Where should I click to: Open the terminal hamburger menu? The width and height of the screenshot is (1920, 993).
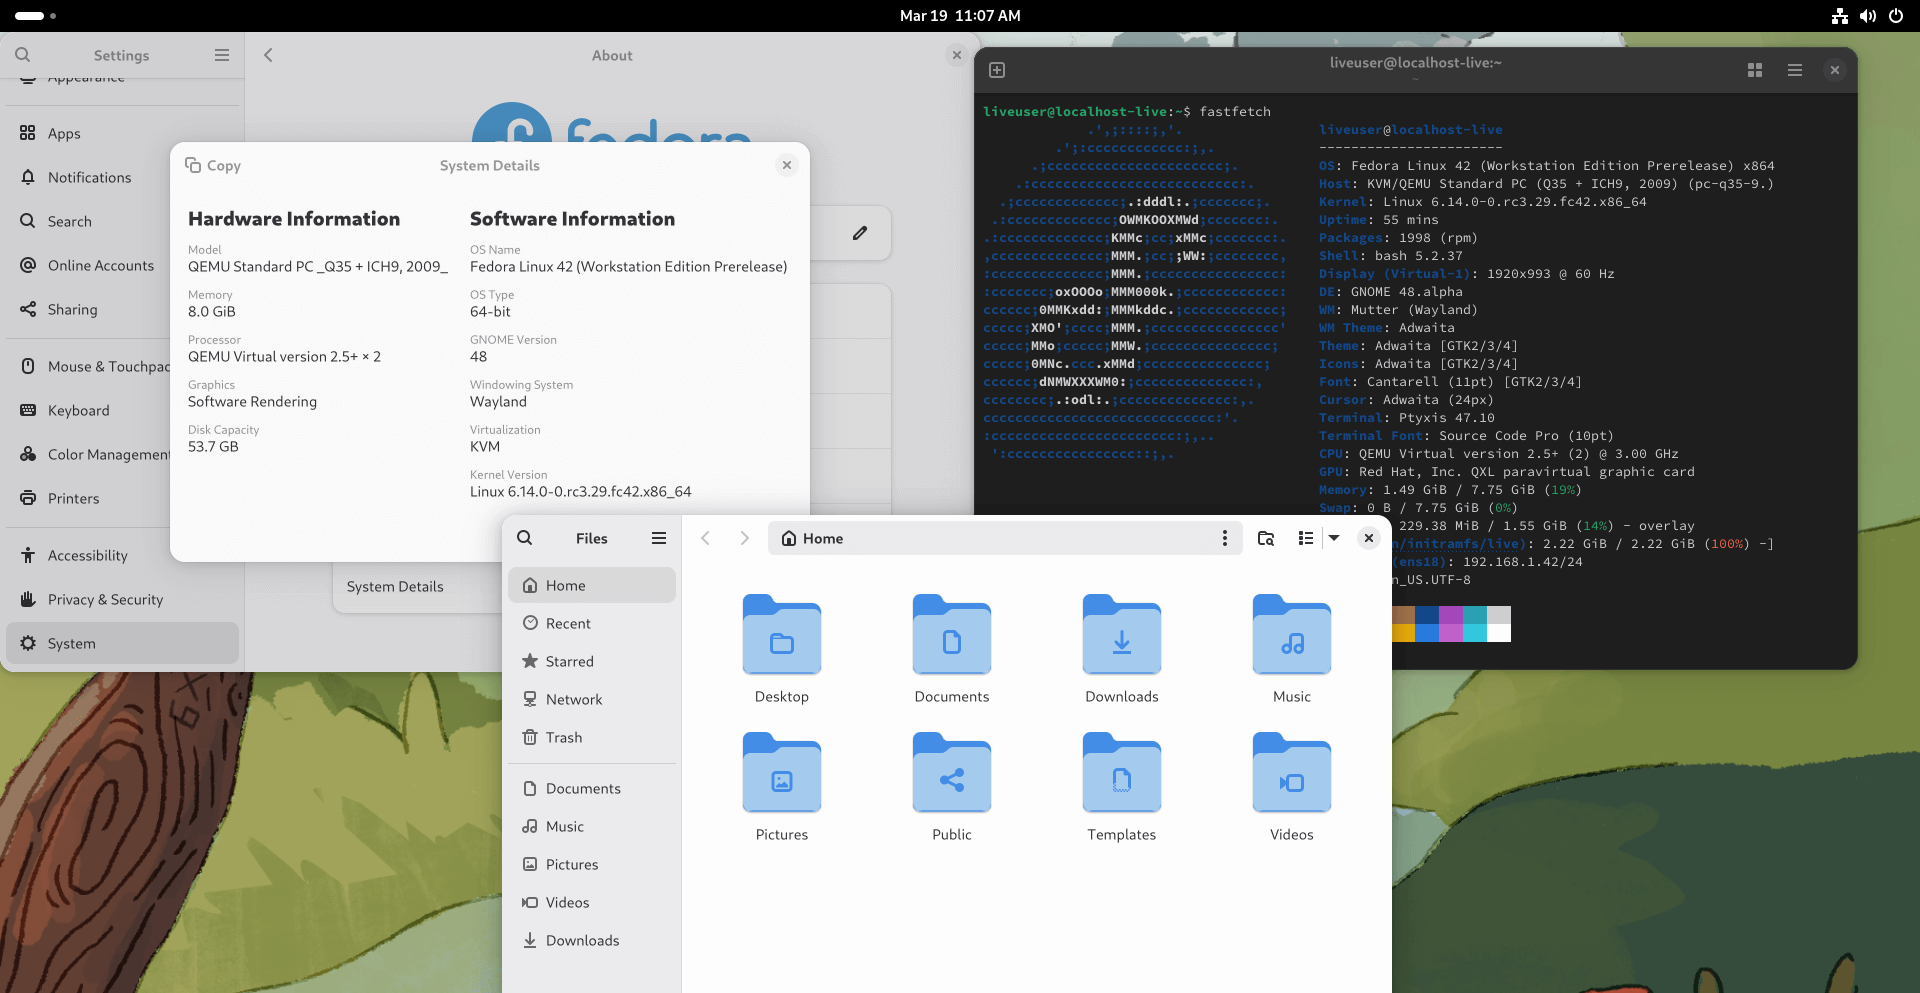(1795, 70)
